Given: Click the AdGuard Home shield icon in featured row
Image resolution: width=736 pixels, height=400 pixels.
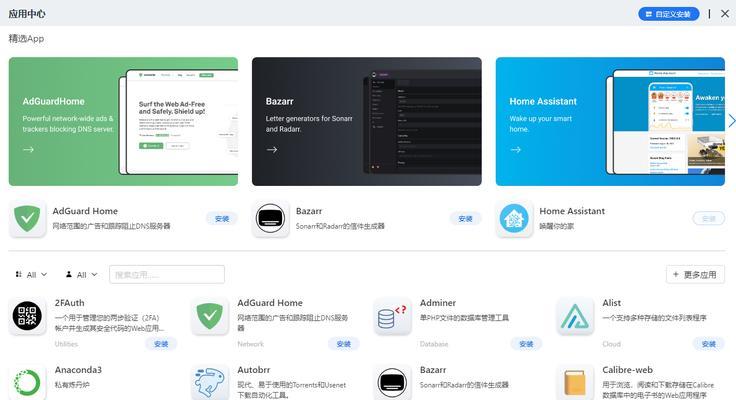Looking at the screenshot, I should pos(27,218).
